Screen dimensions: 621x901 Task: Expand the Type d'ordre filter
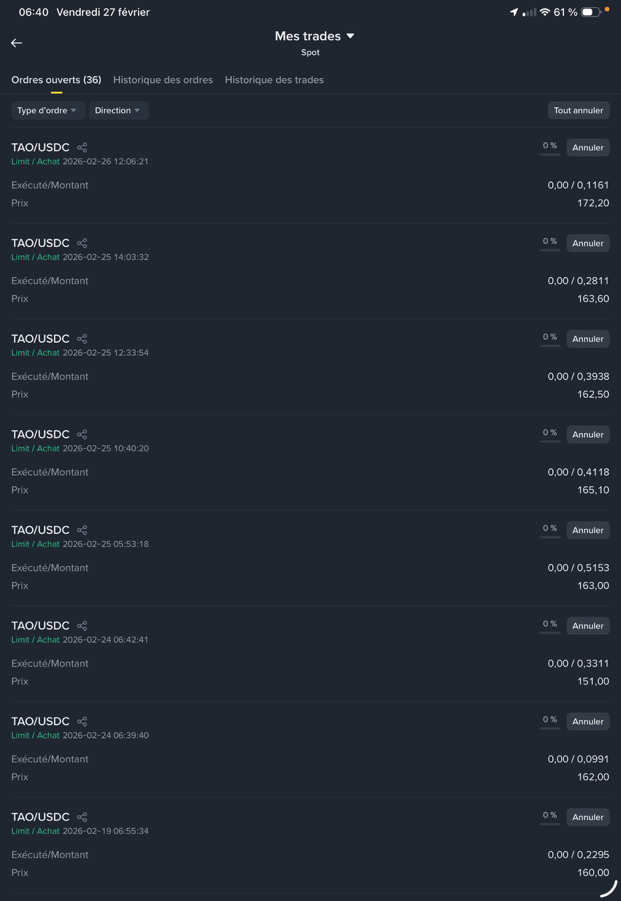(47, 111)
